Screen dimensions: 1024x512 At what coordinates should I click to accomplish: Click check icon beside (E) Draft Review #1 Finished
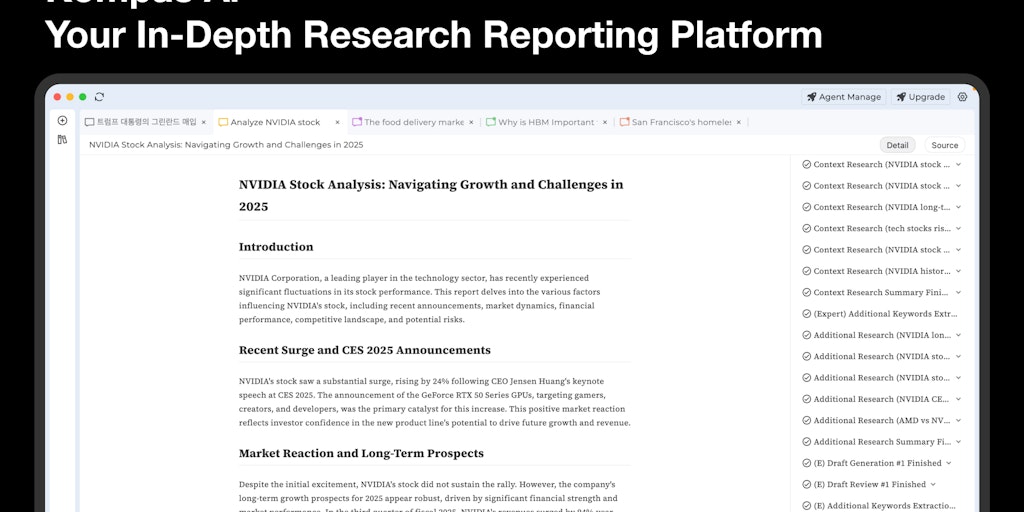(807, 485)
